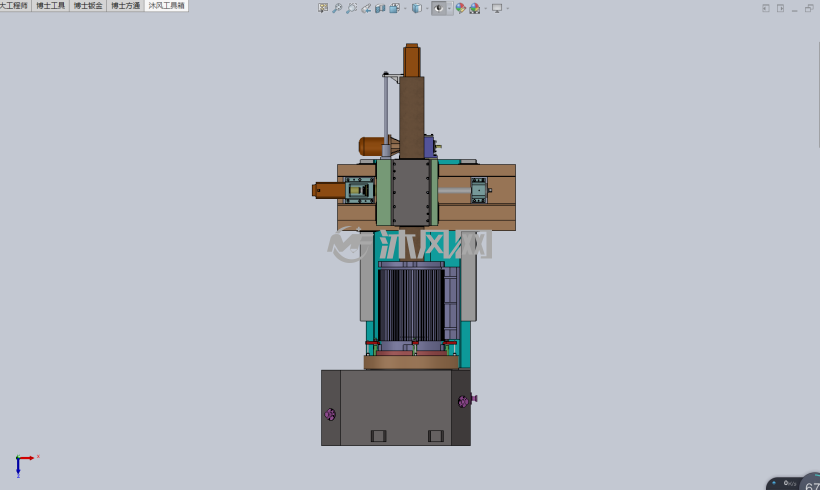820x490 pixels.
Task: Switch to the 博士方通 tab
Action: [126, 5]
